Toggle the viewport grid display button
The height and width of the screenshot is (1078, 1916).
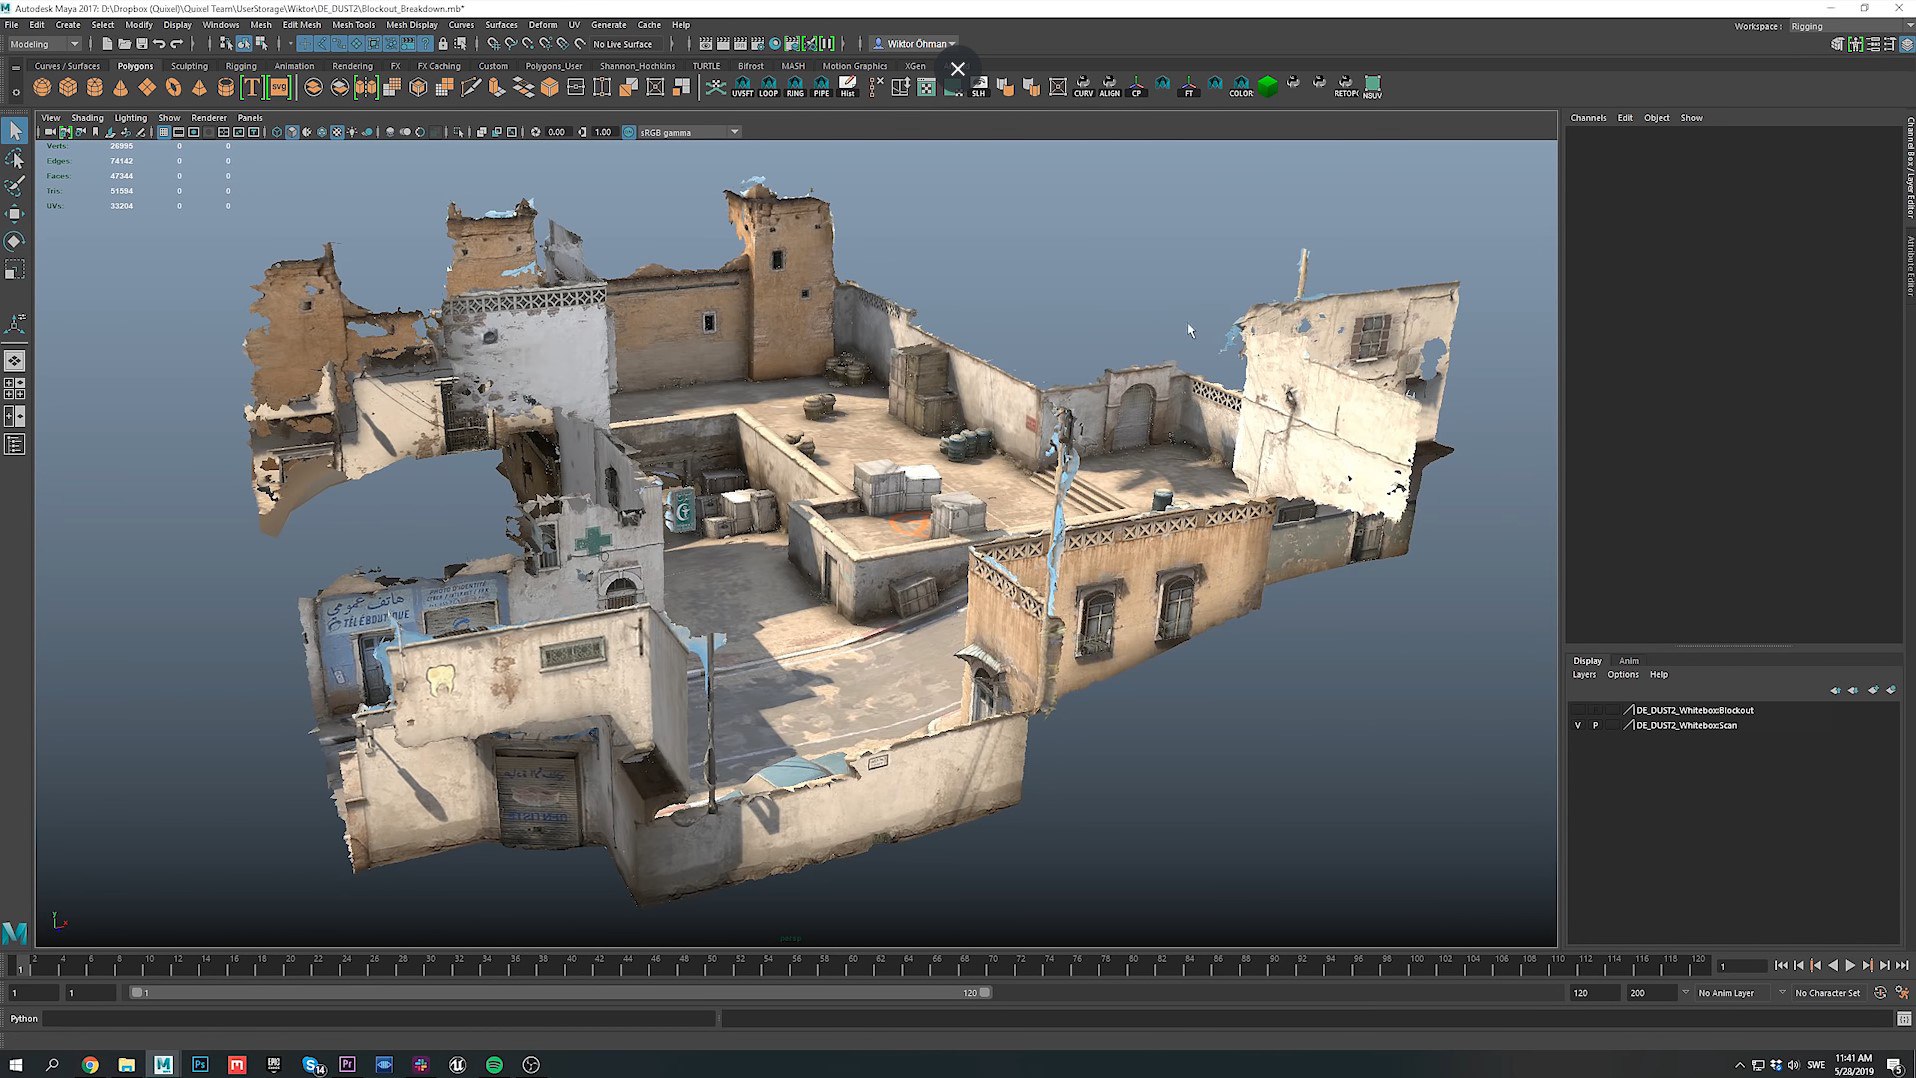[164, 132]
